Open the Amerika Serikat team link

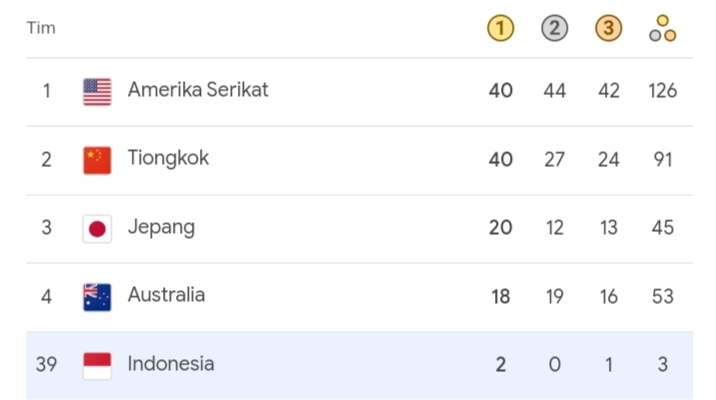[198, 90]
